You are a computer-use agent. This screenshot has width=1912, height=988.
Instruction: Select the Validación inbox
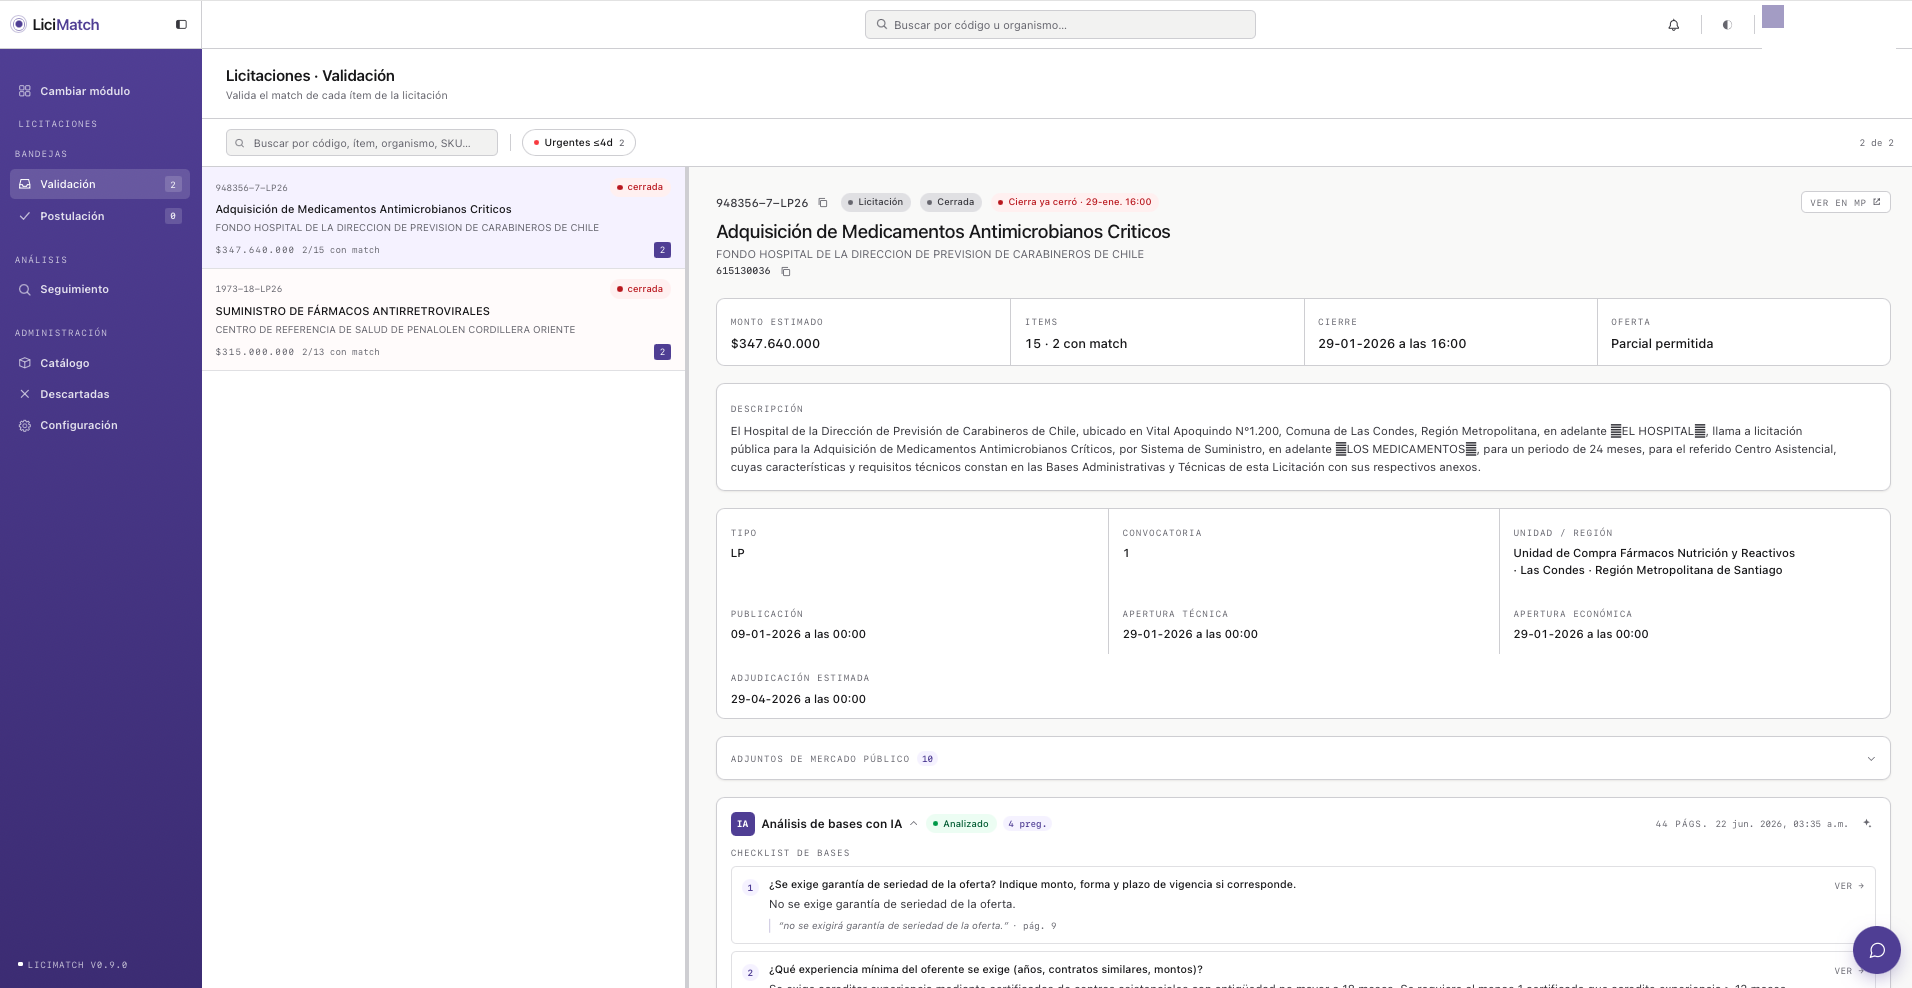pos(100,184)
